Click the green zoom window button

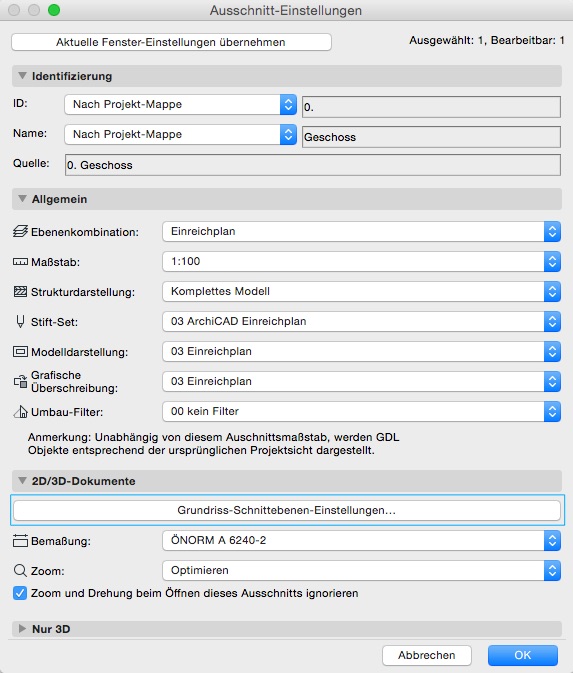[54, 10]
